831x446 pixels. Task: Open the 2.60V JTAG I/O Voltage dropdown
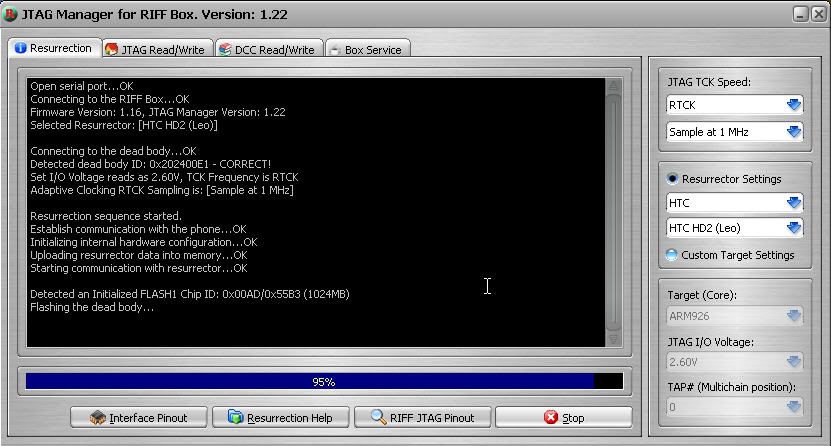[x=734, y=362]
